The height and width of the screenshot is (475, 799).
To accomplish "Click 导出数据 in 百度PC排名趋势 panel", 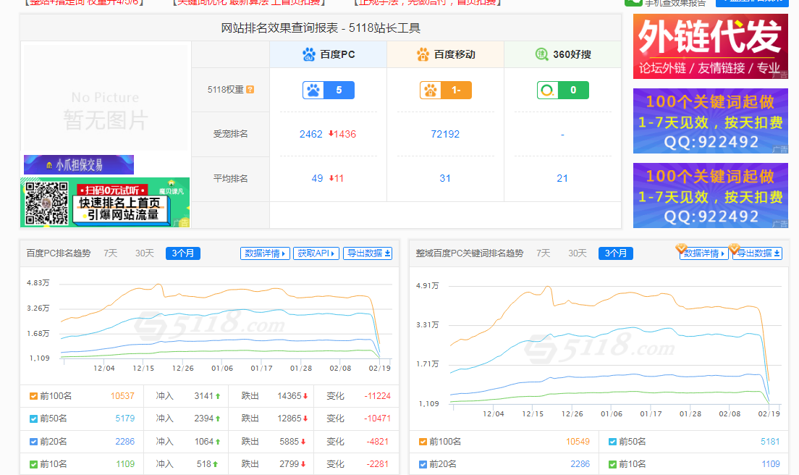I will click(x=368, y=253).
